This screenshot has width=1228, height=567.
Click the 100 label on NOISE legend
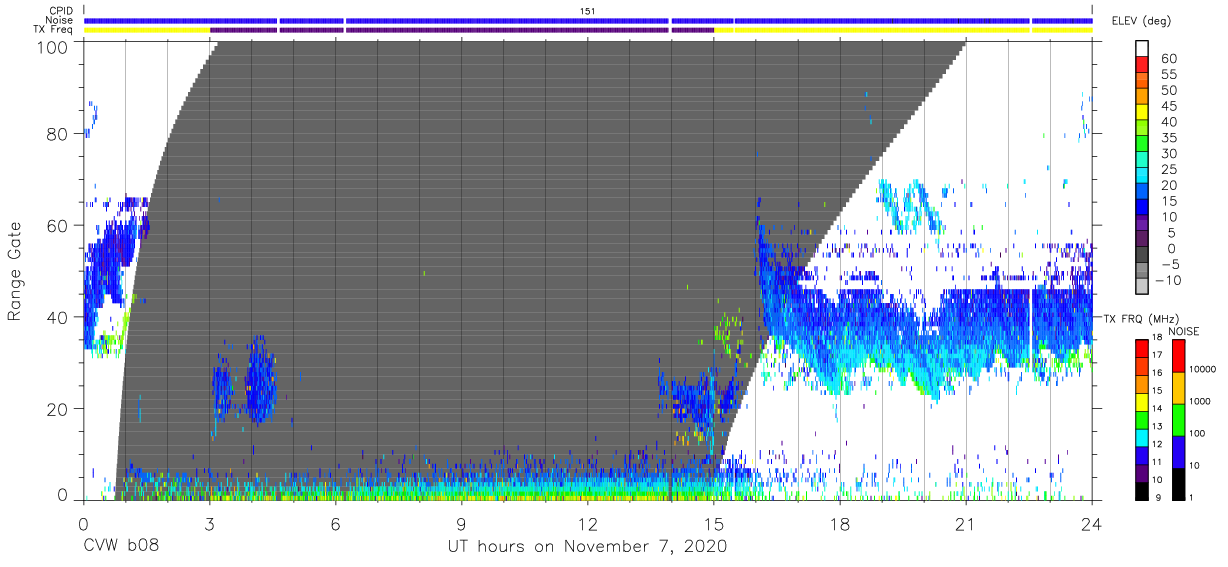point(1198,433)
